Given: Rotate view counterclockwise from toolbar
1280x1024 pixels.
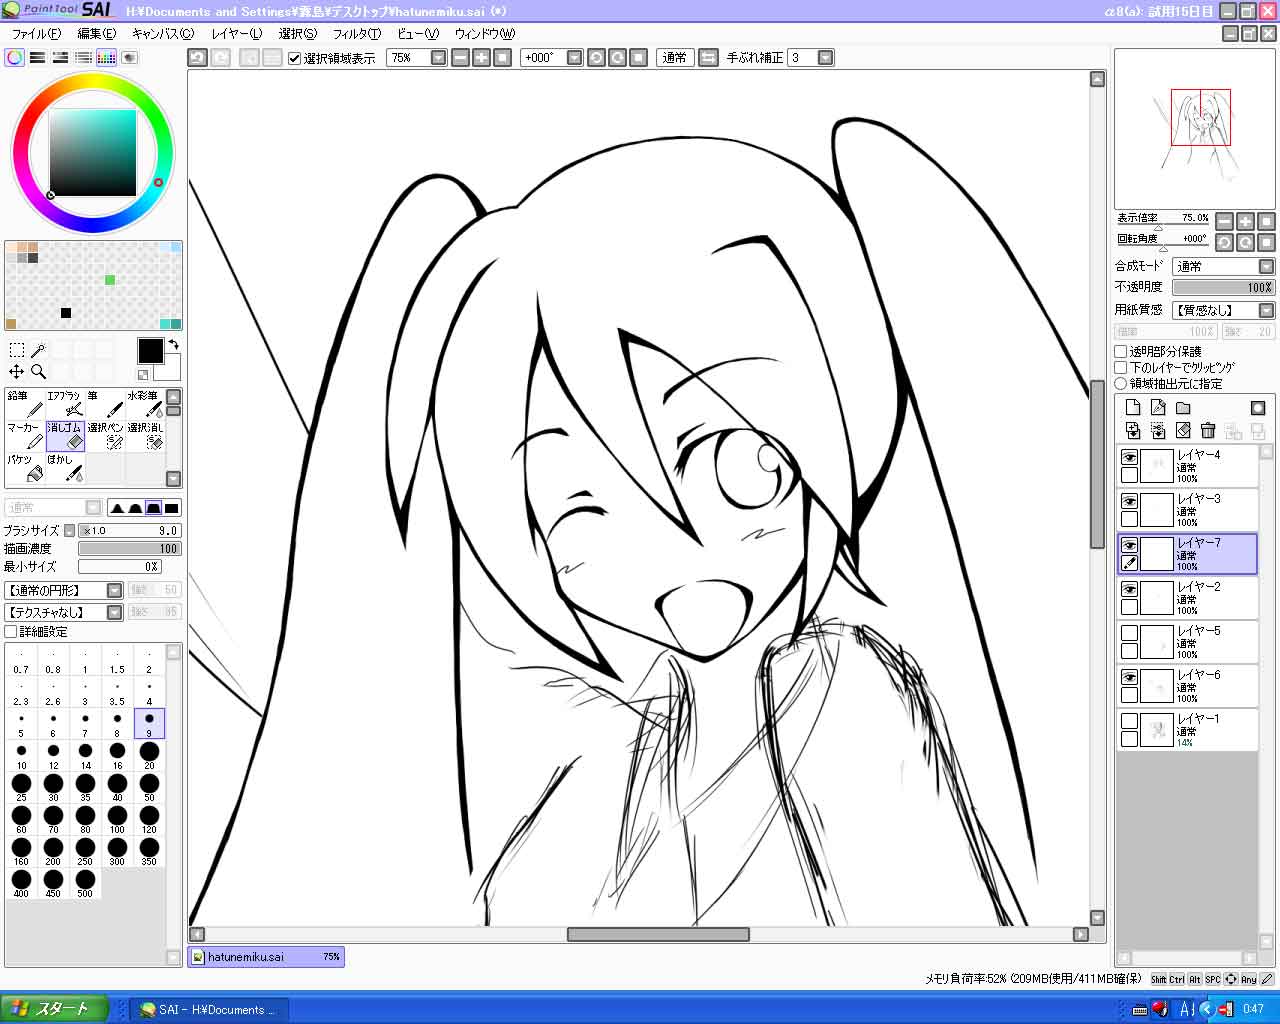Looking at the screenshot, I should coord(596,58).
